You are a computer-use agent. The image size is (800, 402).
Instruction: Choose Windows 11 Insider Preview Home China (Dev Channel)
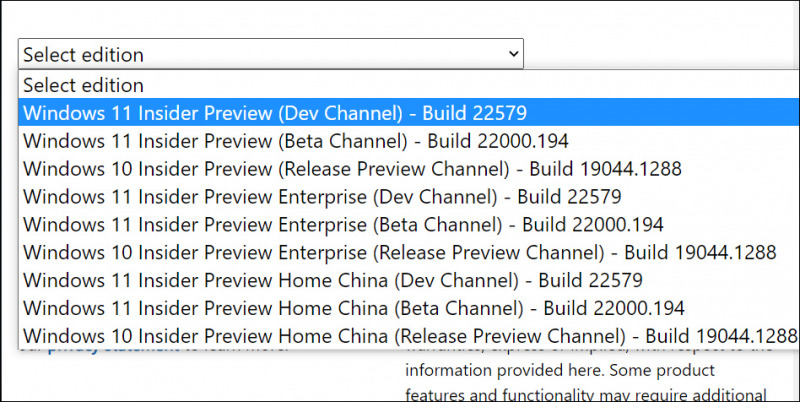(x=409, y=280)
